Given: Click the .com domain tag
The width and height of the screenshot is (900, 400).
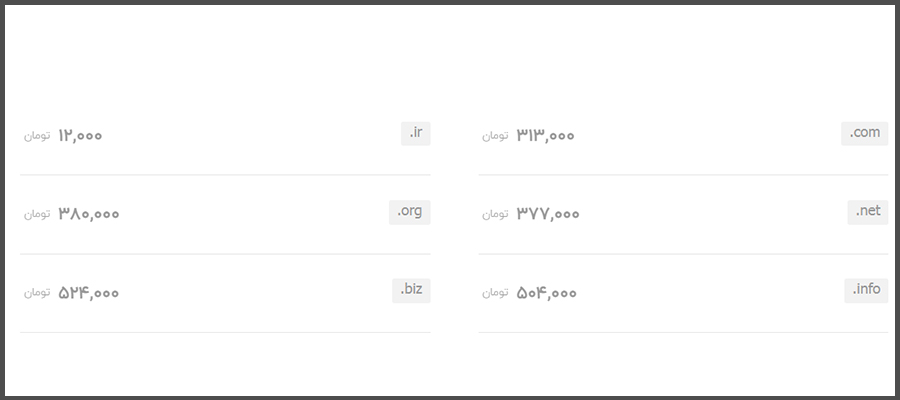Looking at the screenshot, I should click(864, 133).
